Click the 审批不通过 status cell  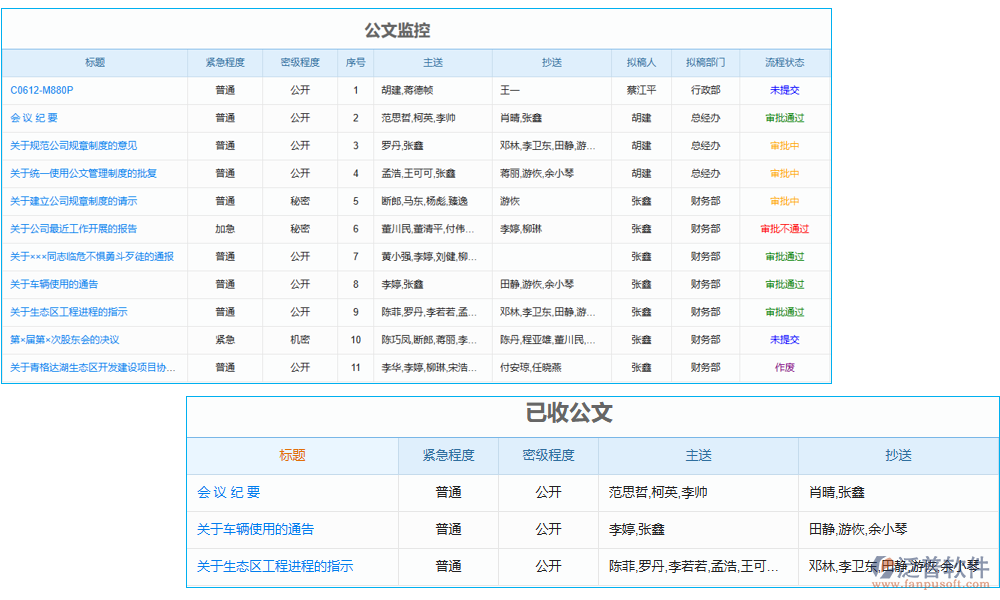pyautogui.click(x=784, y=229)
